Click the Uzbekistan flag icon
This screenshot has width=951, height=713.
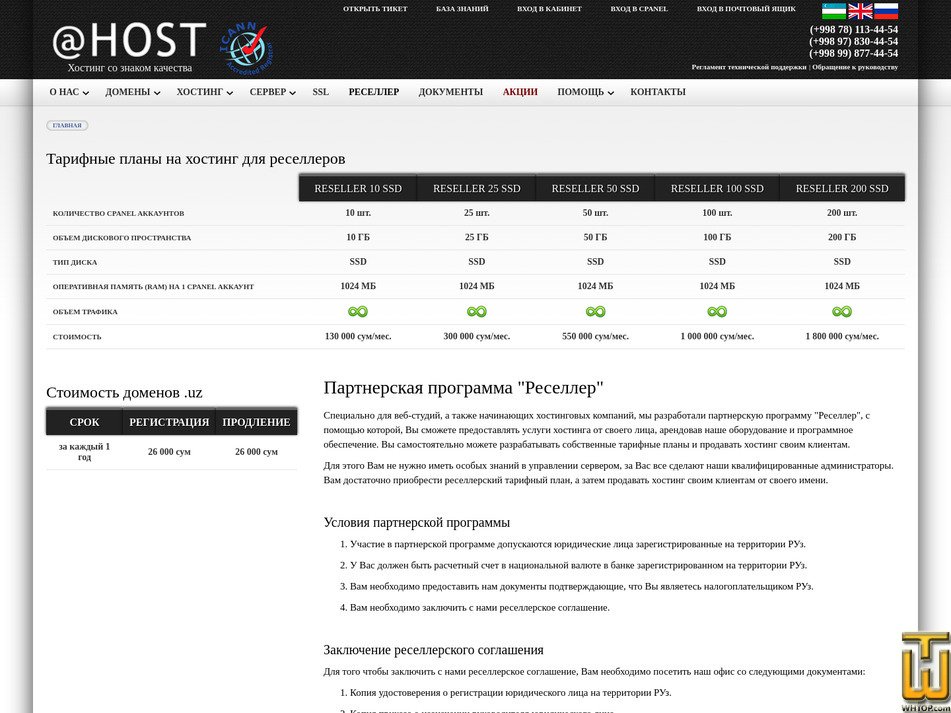click(x=834, y=10)
